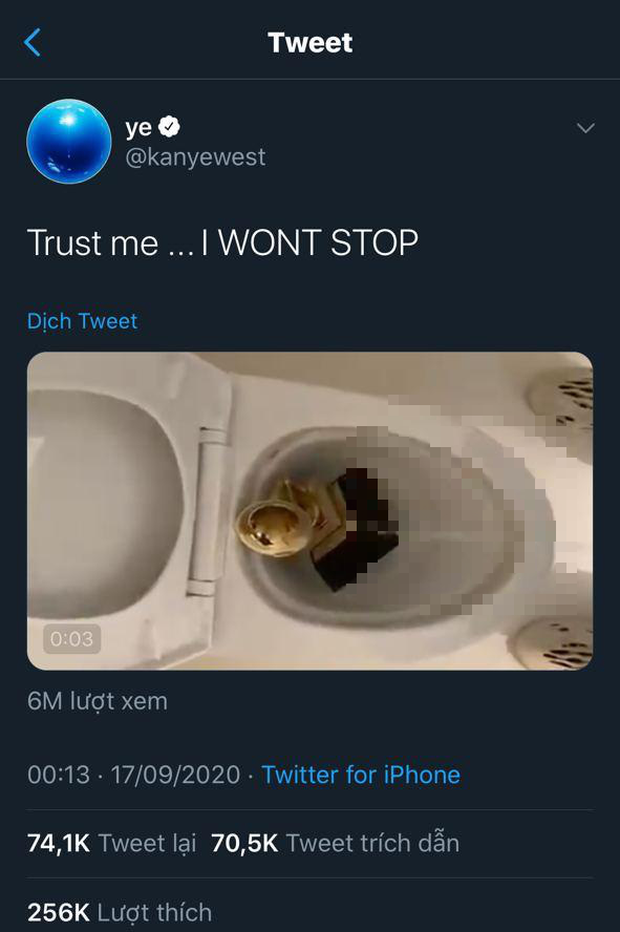This screenshot has height=932, width=620.
Task: Open the globe profile picture
Action: tap(69, 141)
